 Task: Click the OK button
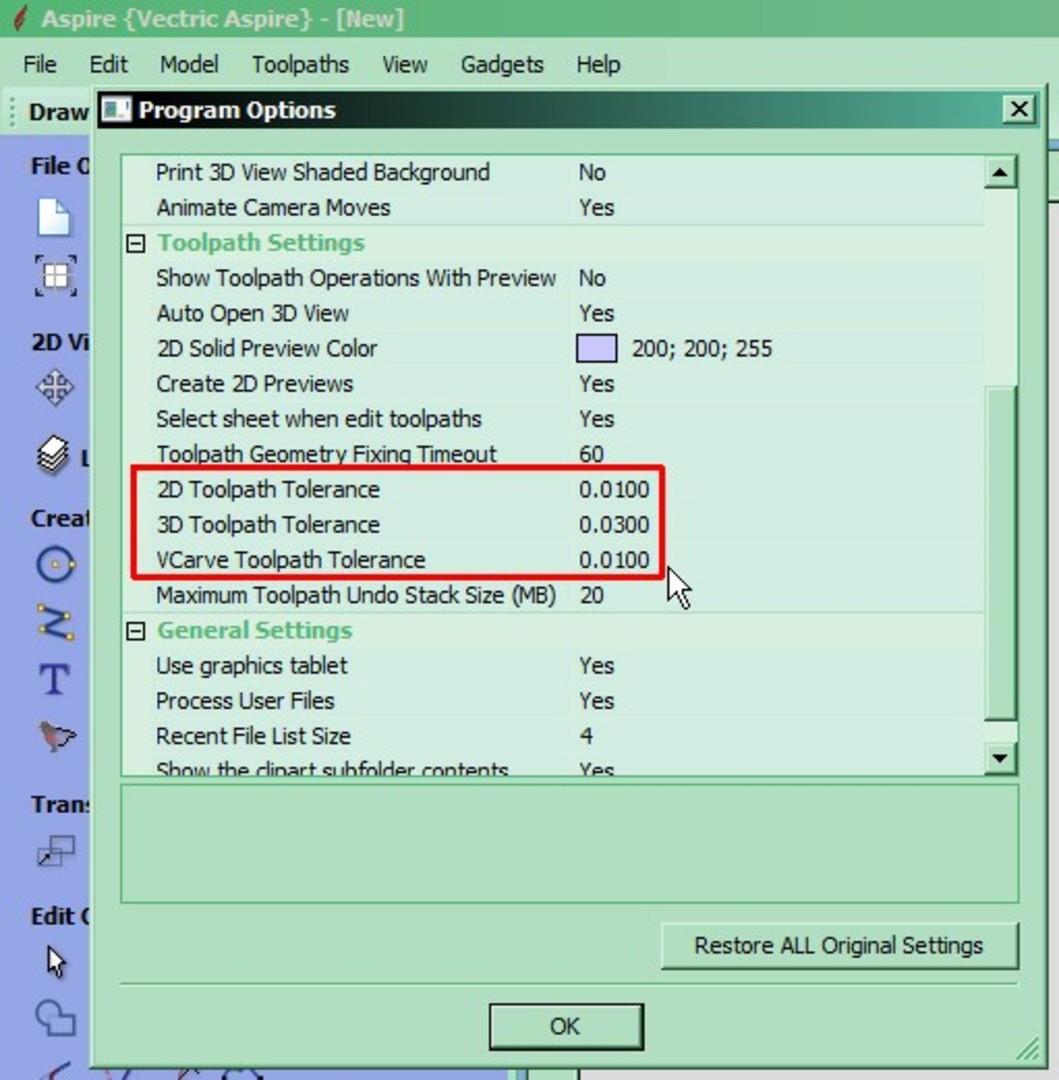tap(566, 1027)
